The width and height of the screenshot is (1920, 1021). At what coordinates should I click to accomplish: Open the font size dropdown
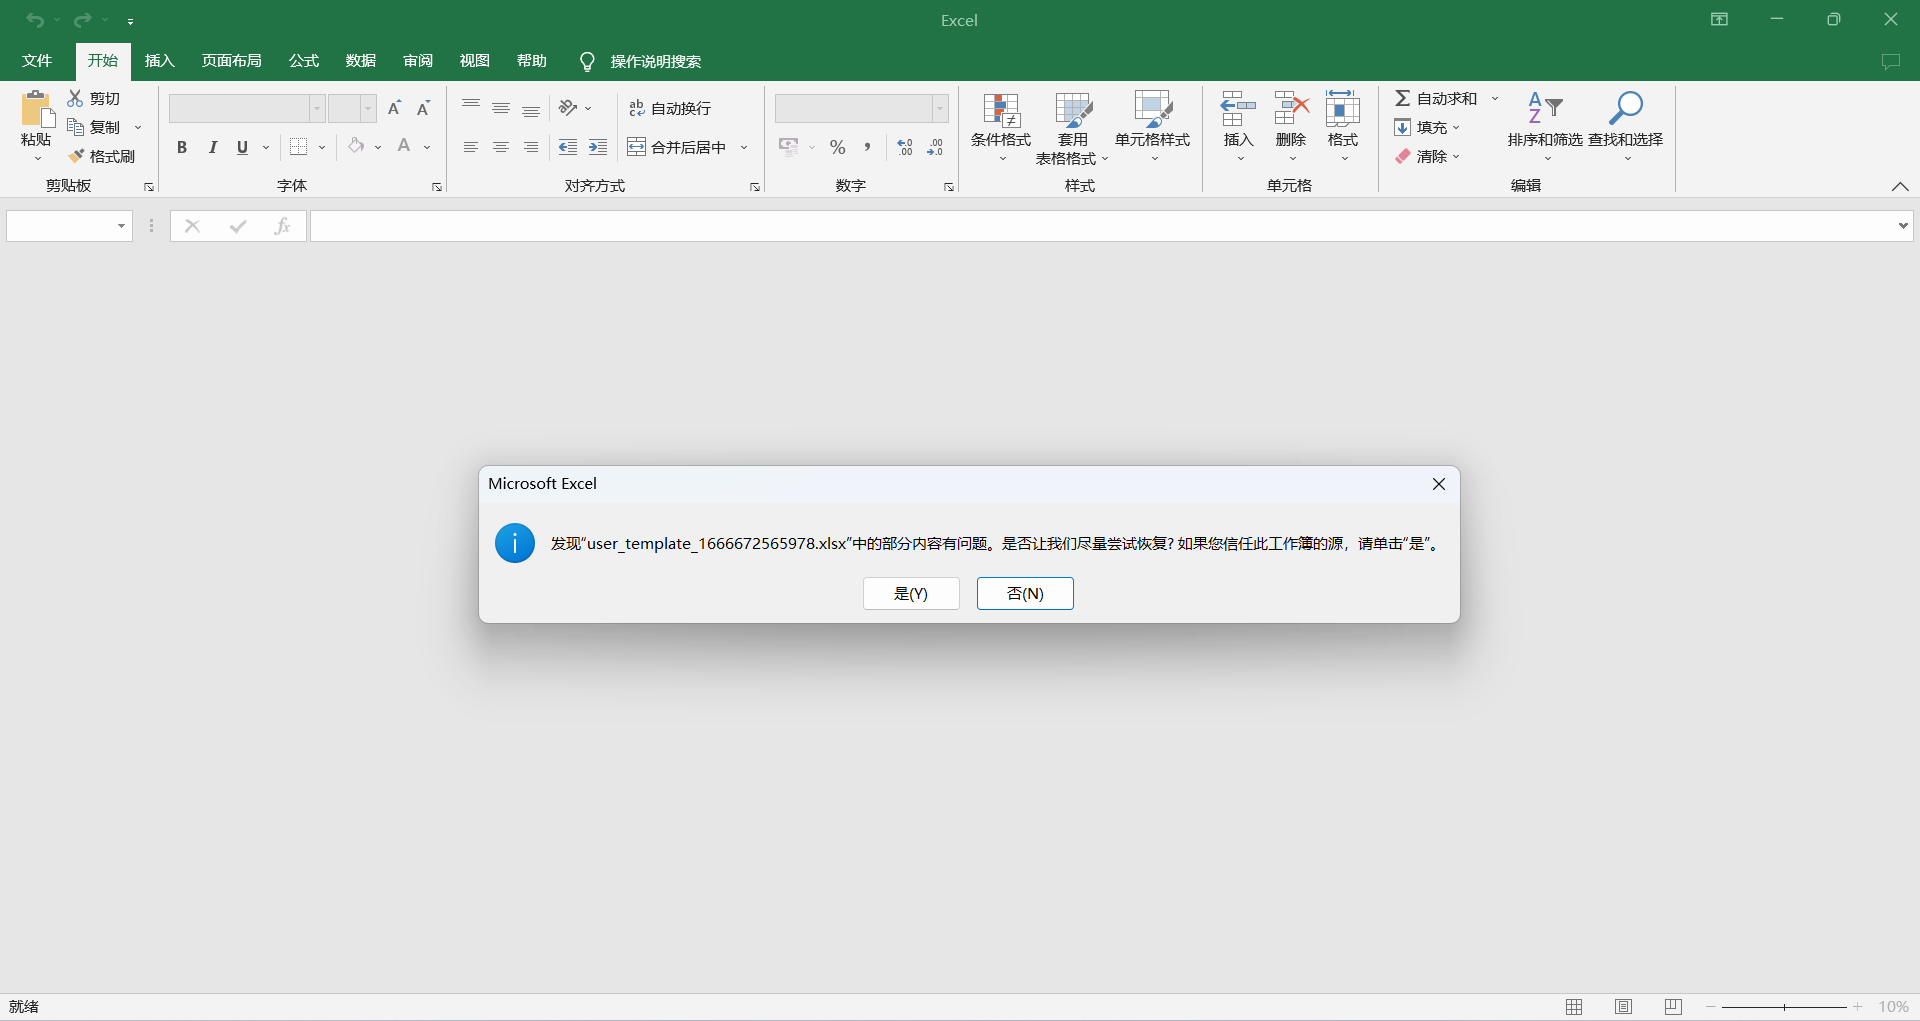coord(368,108)
